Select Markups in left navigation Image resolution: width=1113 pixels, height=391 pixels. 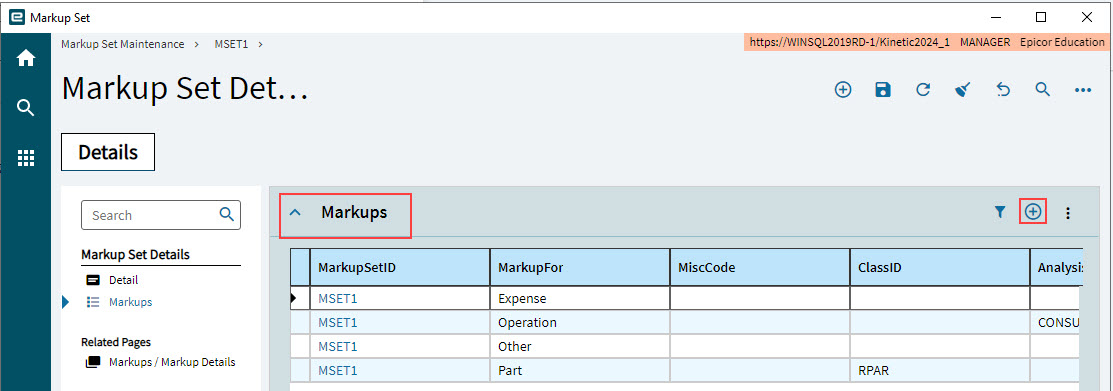pyautogui.click(x=131, y=302)
